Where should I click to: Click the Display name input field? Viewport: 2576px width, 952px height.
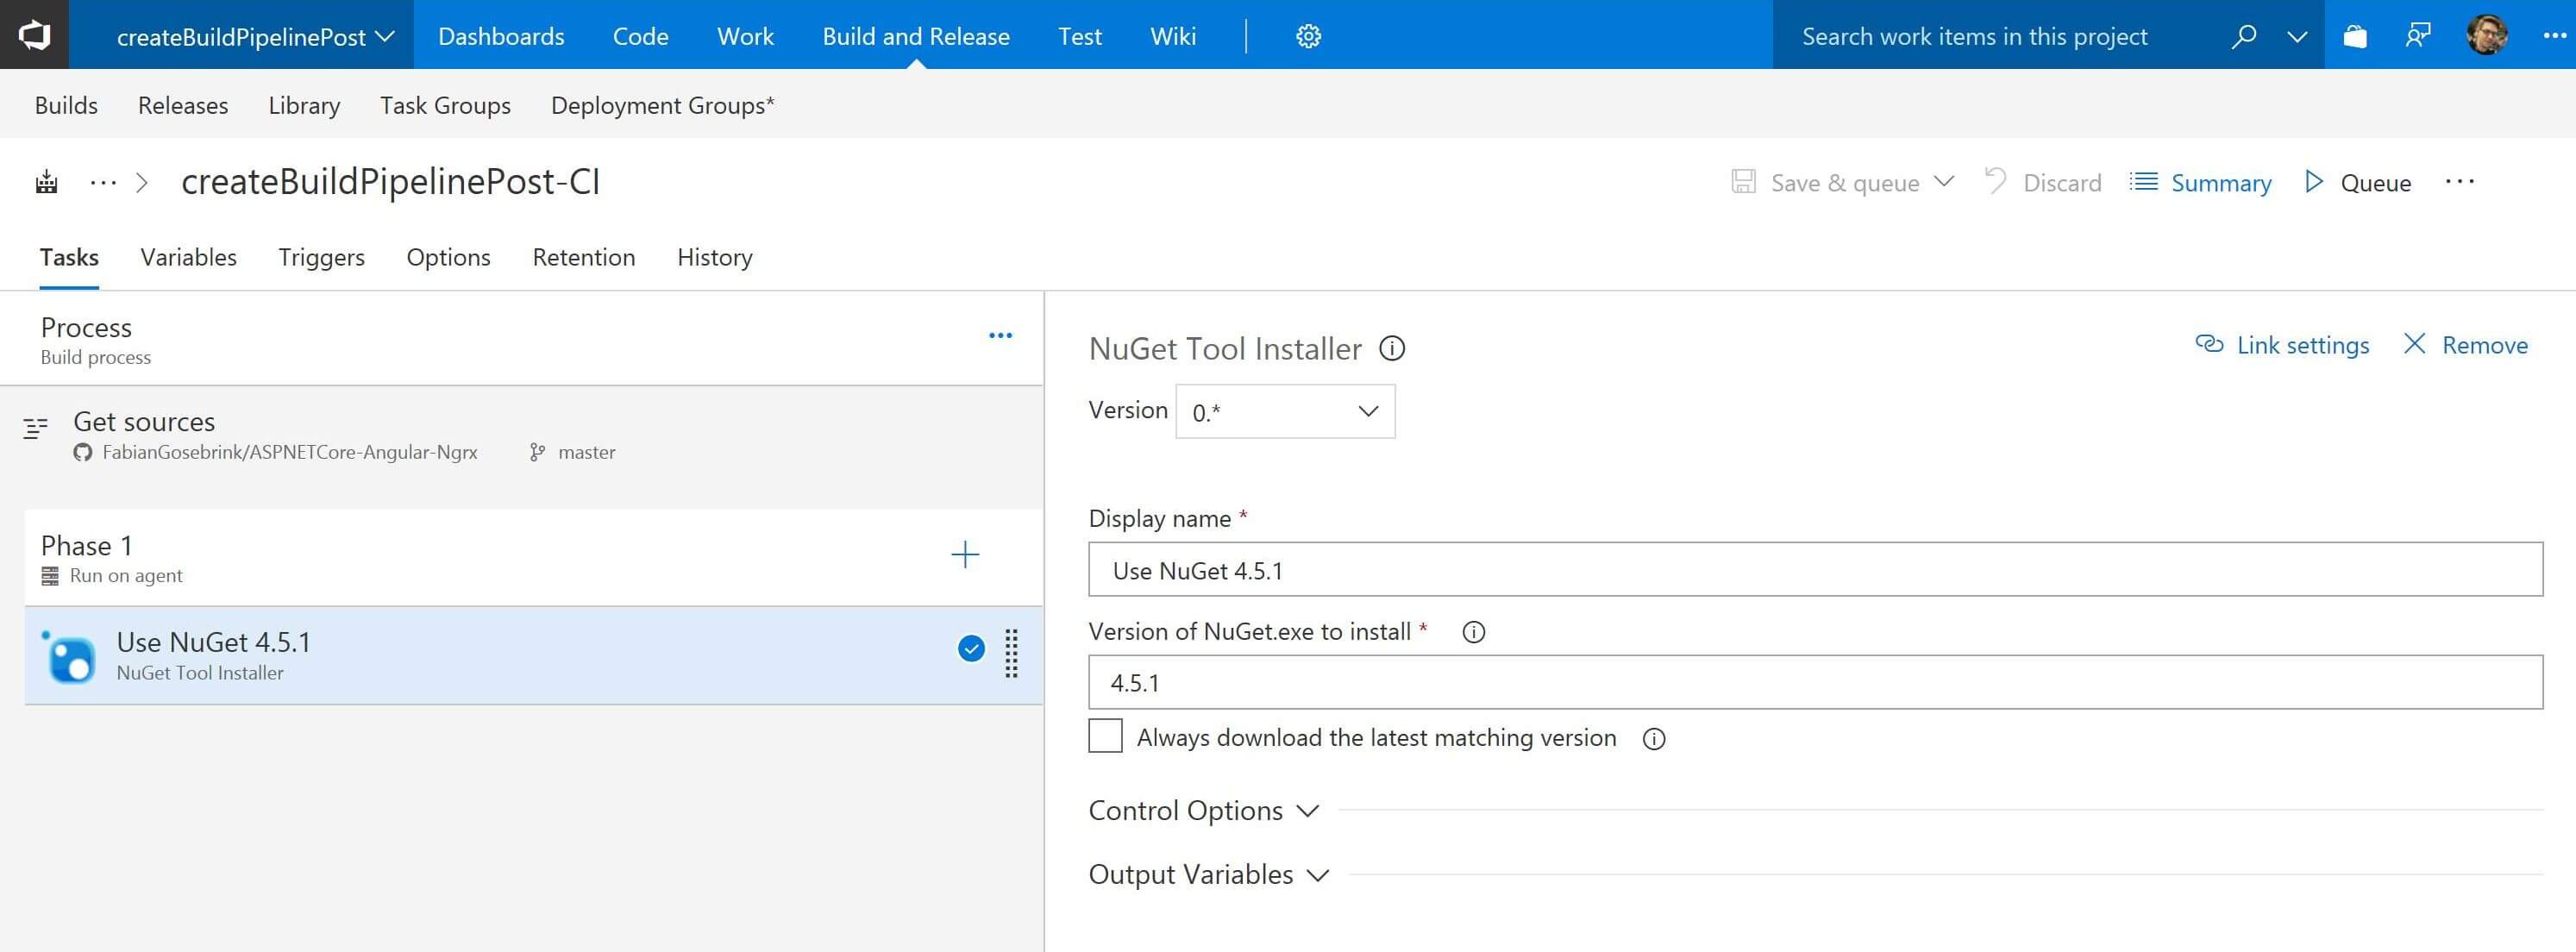[1815, 570]
